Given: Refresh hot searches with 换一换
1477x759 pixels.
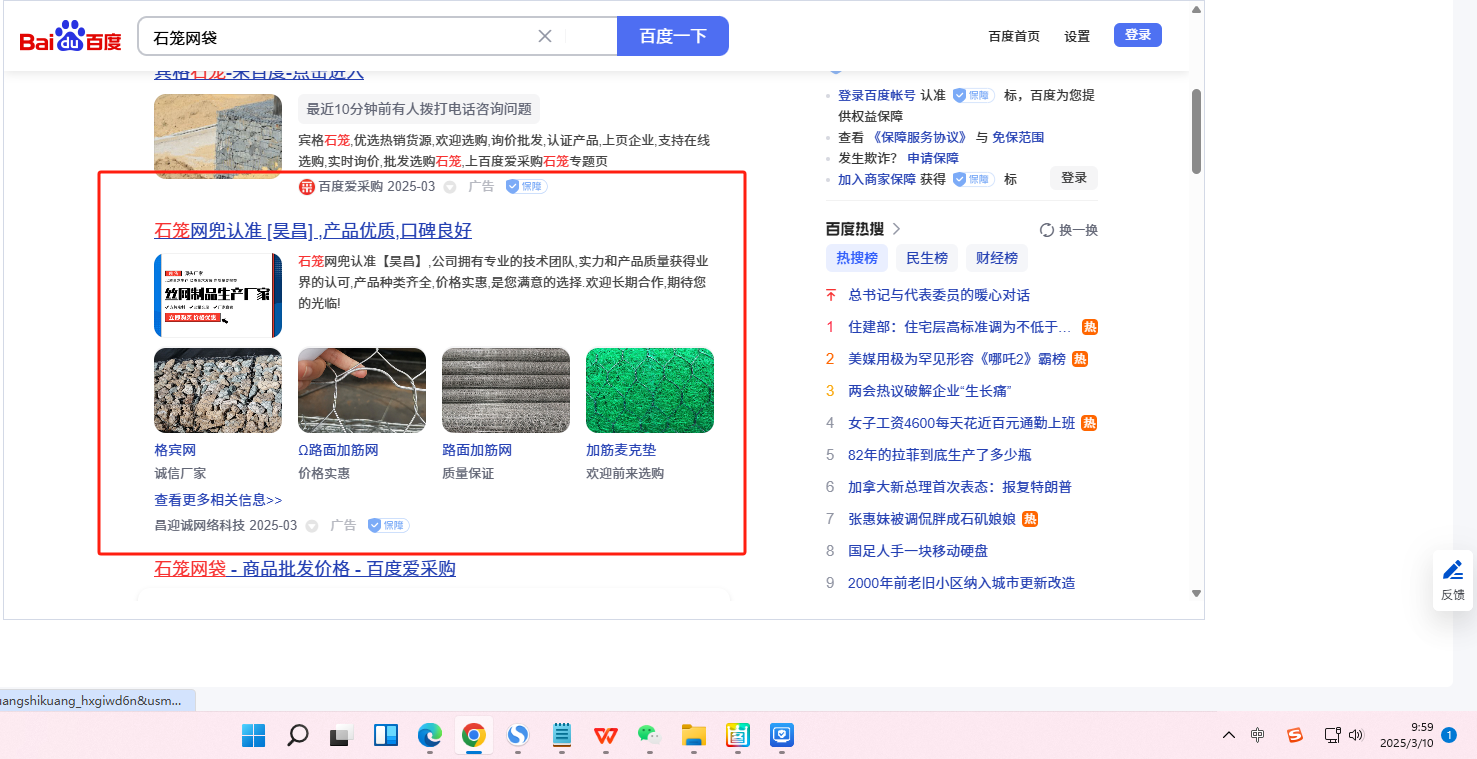Looking at the screenshot, I should [x=1069, y=230].
